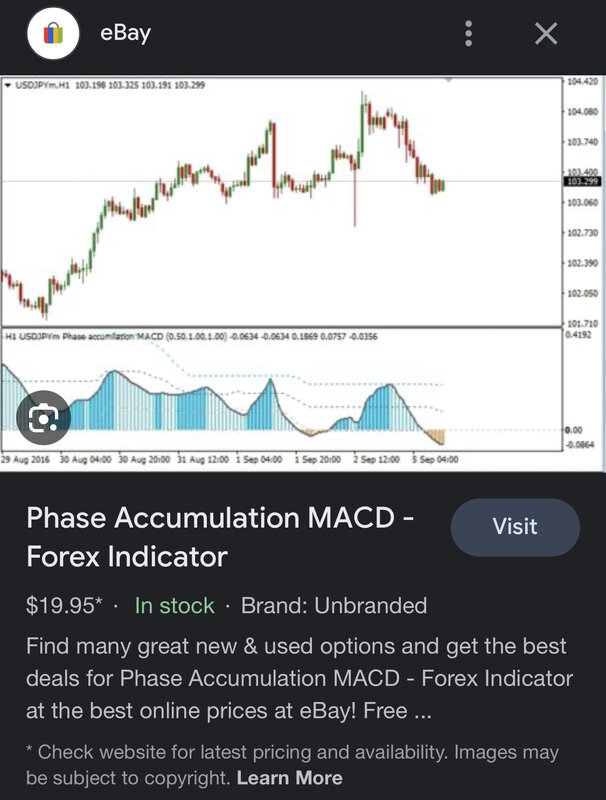
Task: Click the 103.299 current price tag
Action: pyautogui.click(x=582, y=182)
